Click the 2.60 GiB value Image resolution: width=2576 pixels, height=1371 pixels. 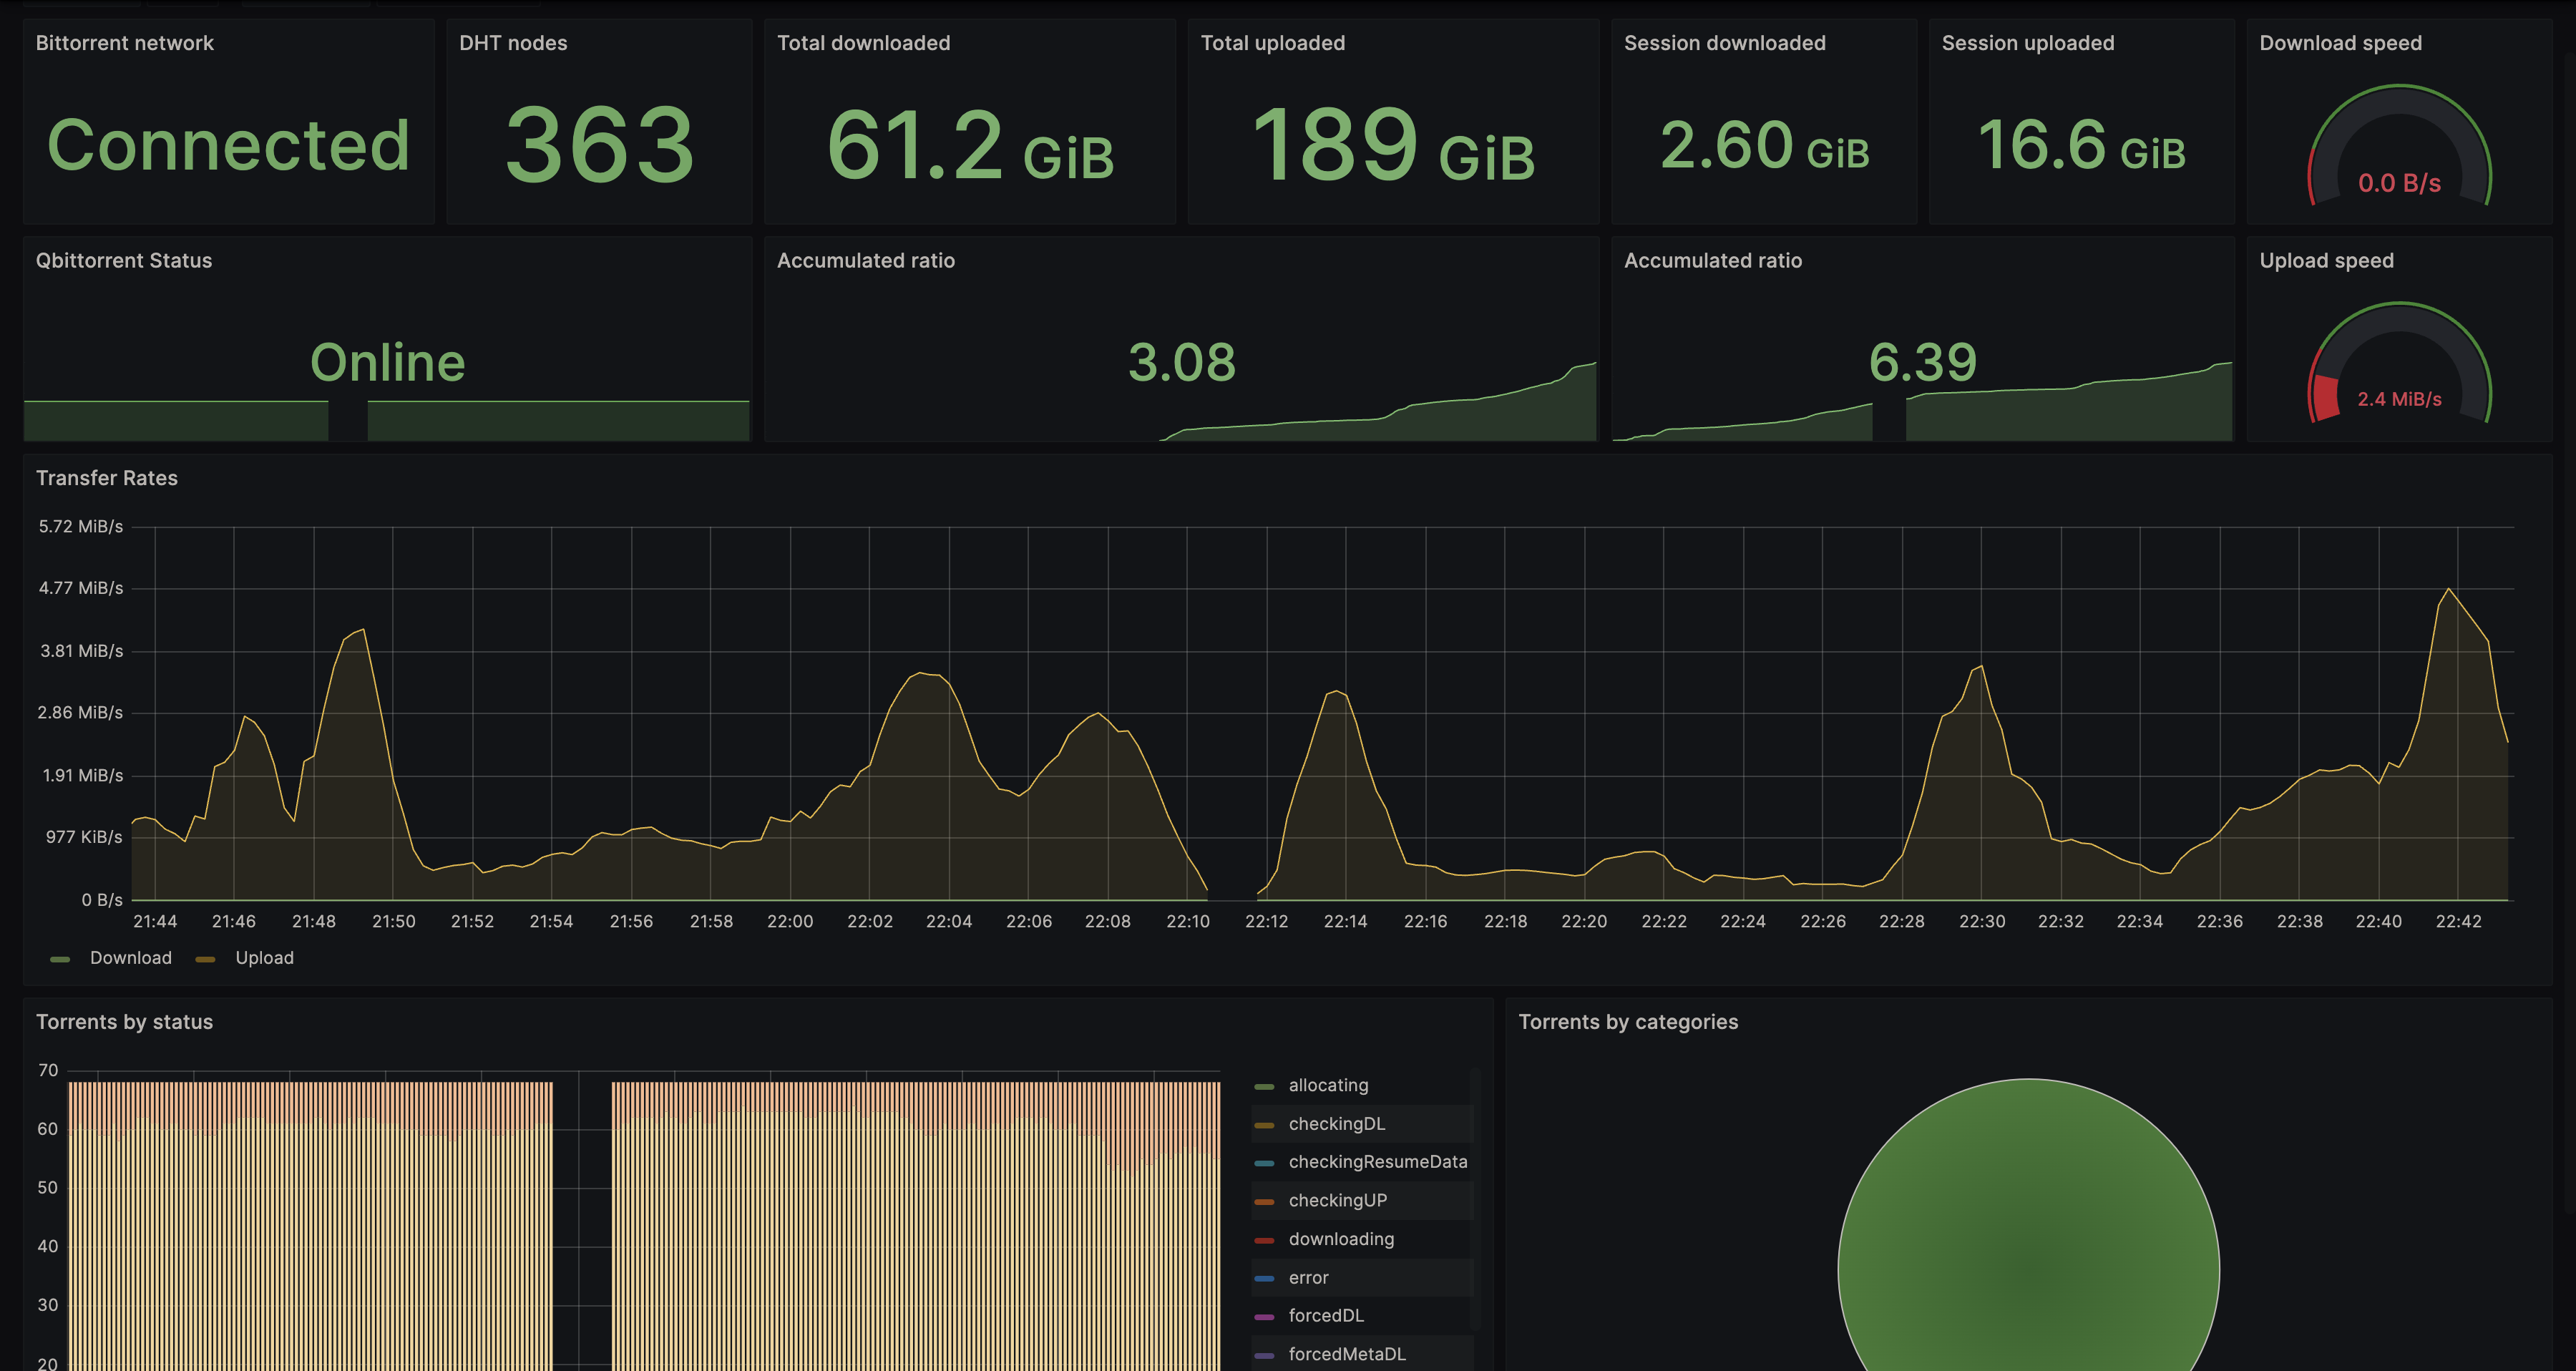pos(1764,145)
